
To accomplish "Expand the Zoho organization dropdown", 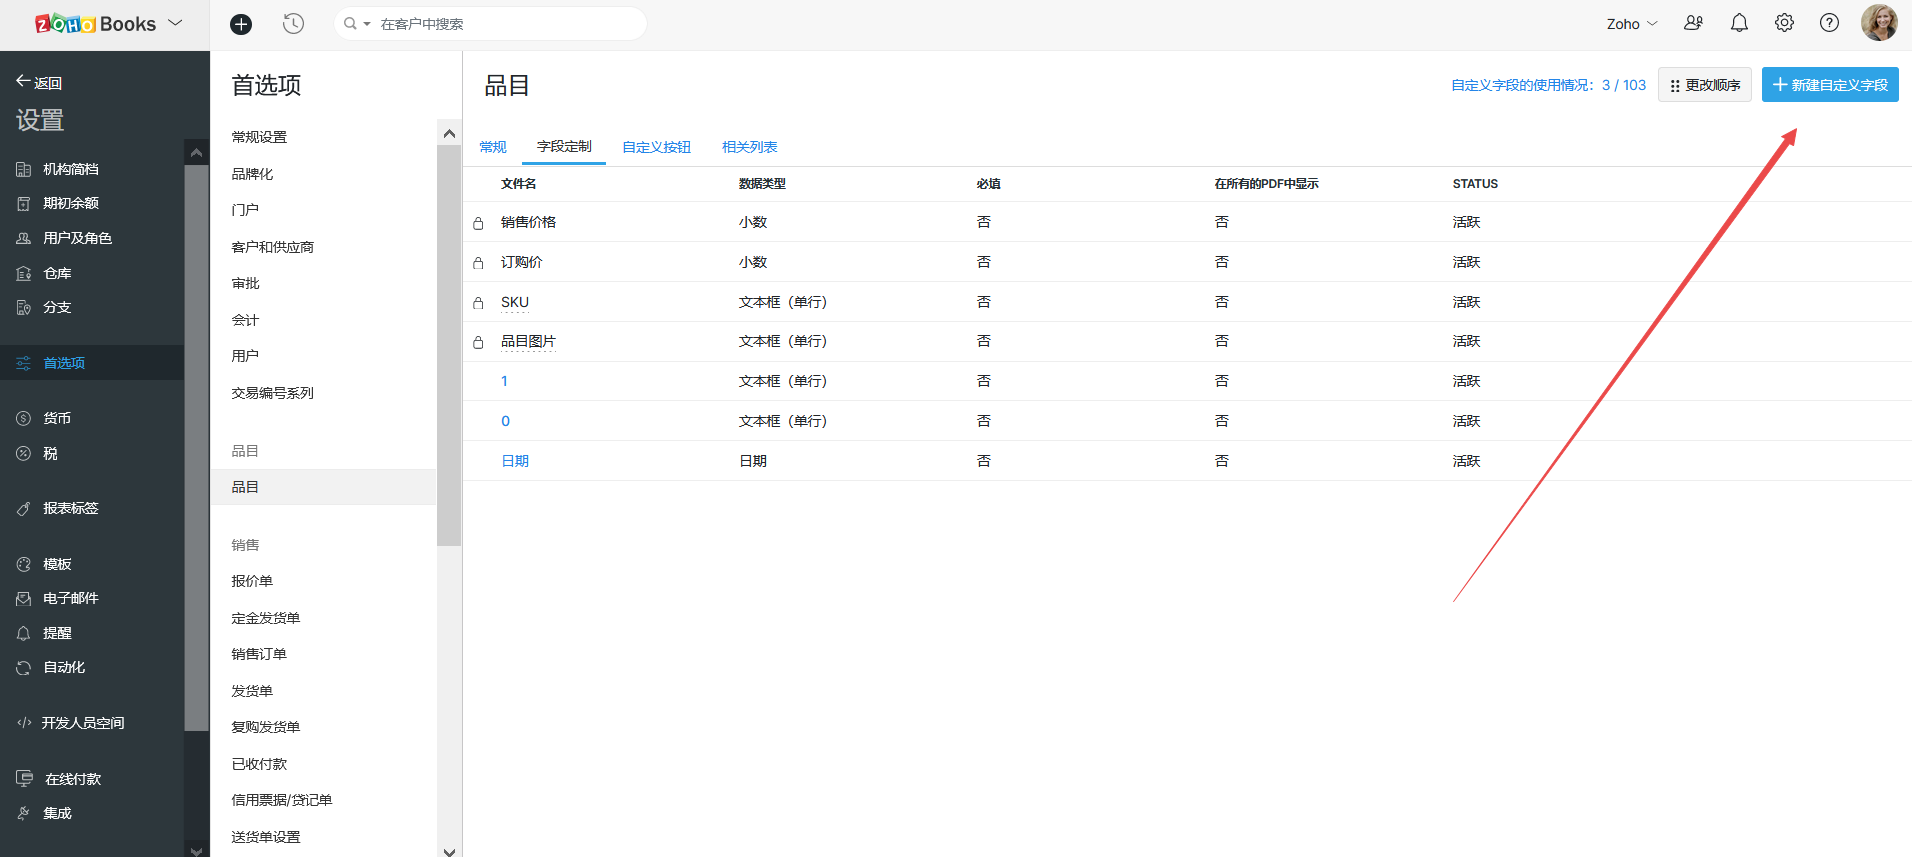I will pyautogui.click(x=1632, y=24).
